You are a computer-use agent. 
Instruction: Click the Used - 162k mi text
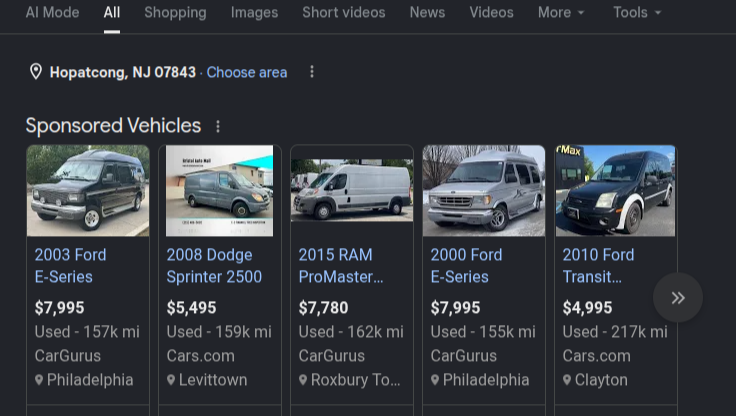351,332
